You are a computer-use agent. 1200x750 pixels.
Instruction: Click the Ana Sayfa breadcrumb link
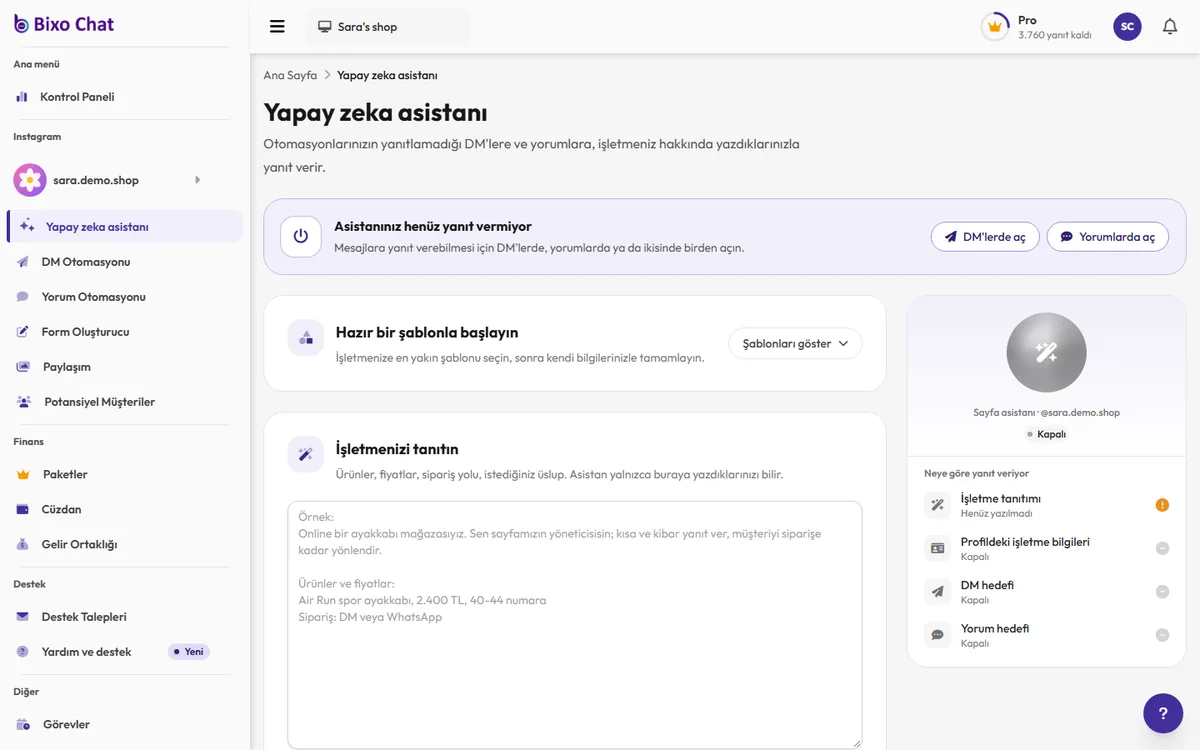click(x=290, y=75)
